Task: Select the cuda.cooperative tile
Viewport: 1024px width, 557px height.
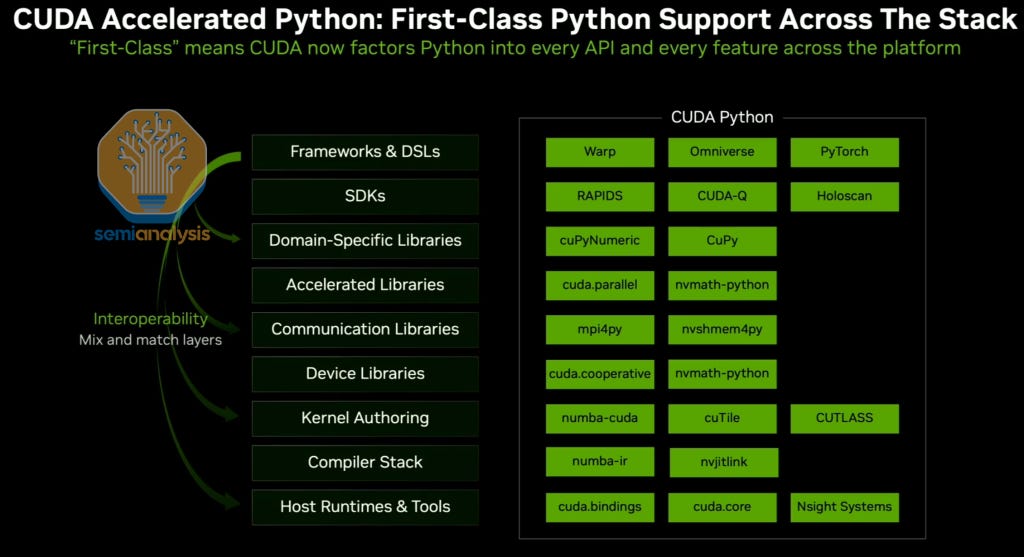Action: tap(600, 374)
